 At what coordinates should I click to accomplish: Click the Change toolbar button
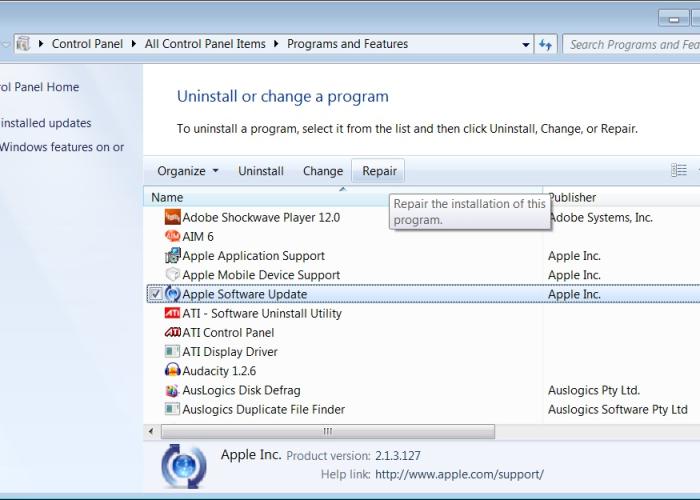[x=323, y=171]
